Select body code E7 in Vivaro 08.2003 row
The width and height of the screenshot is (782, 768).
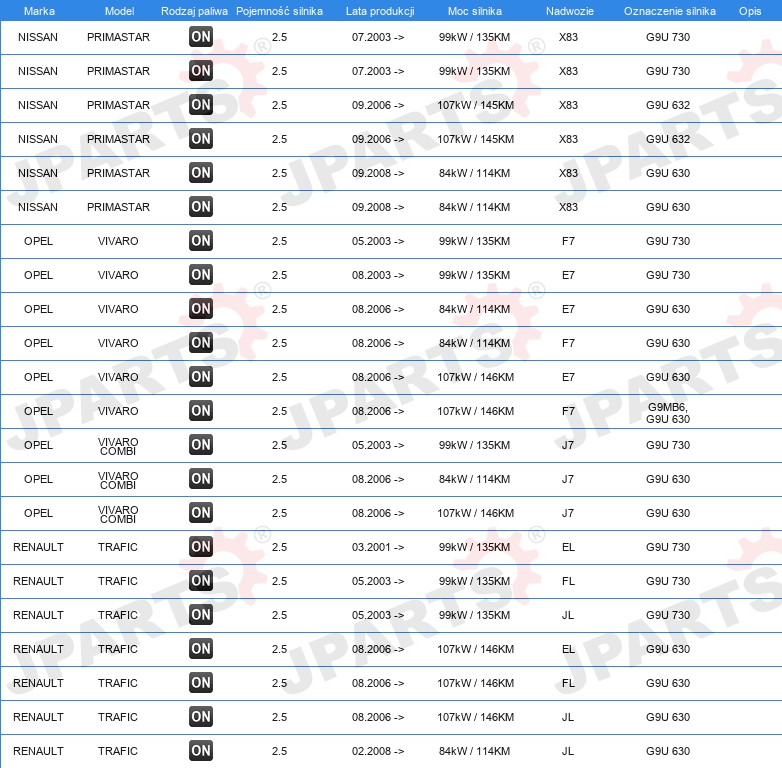tap(568, 275)
